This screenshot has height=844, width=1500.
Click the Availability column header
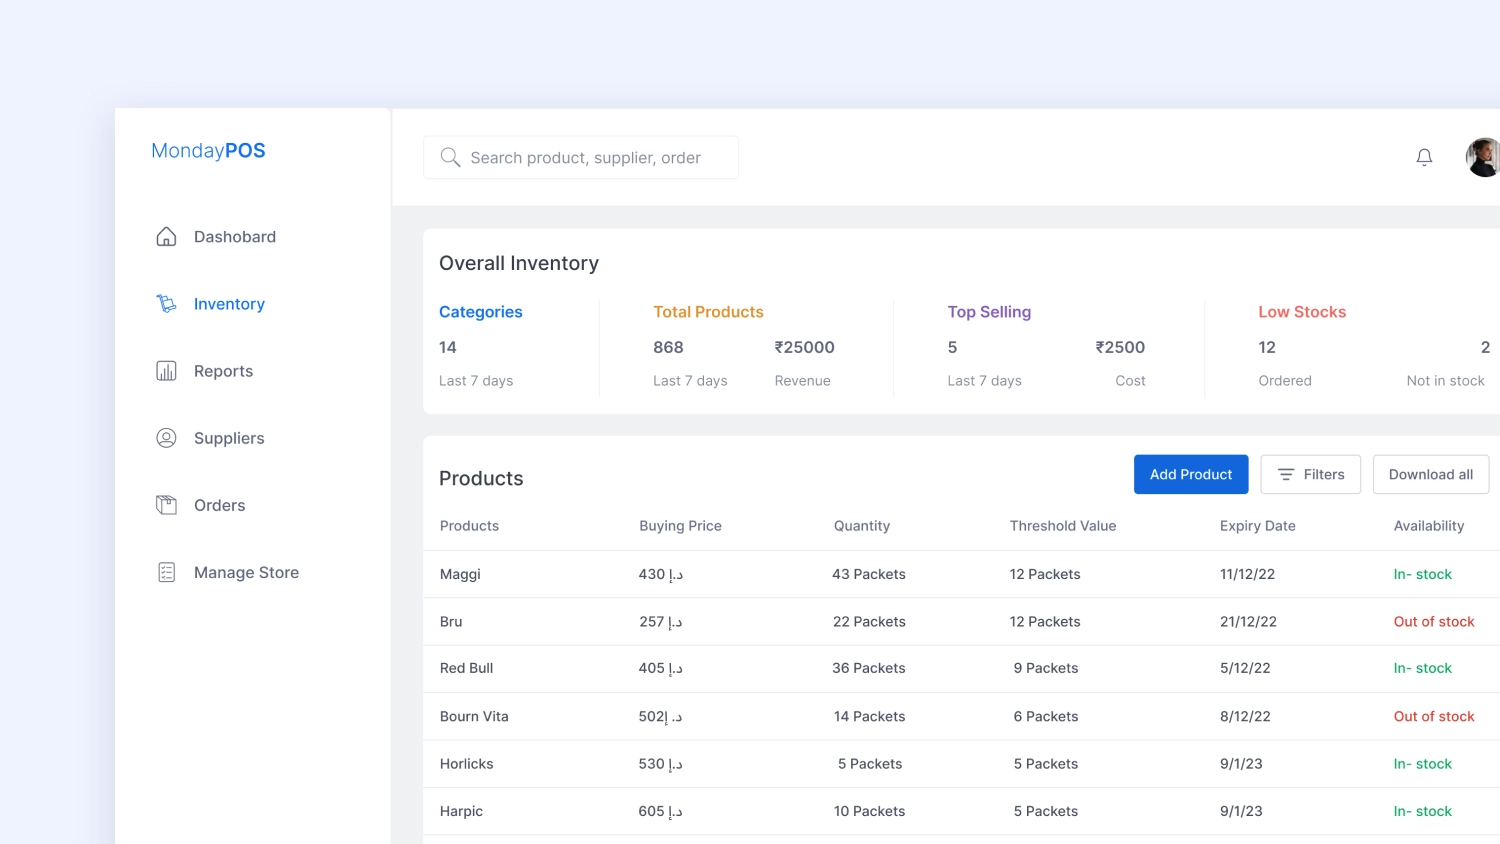[1428, 526]
